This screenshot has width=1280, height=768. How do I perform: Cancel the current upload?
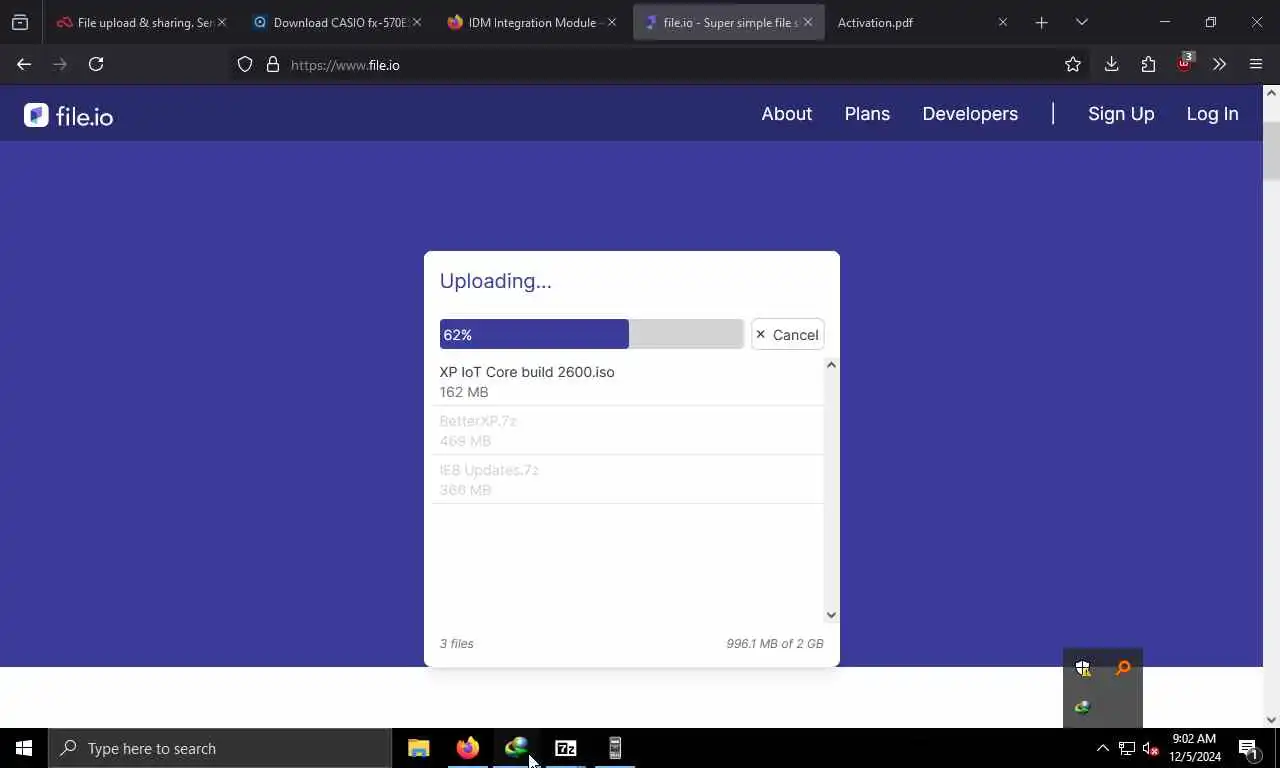coord(787,335)
